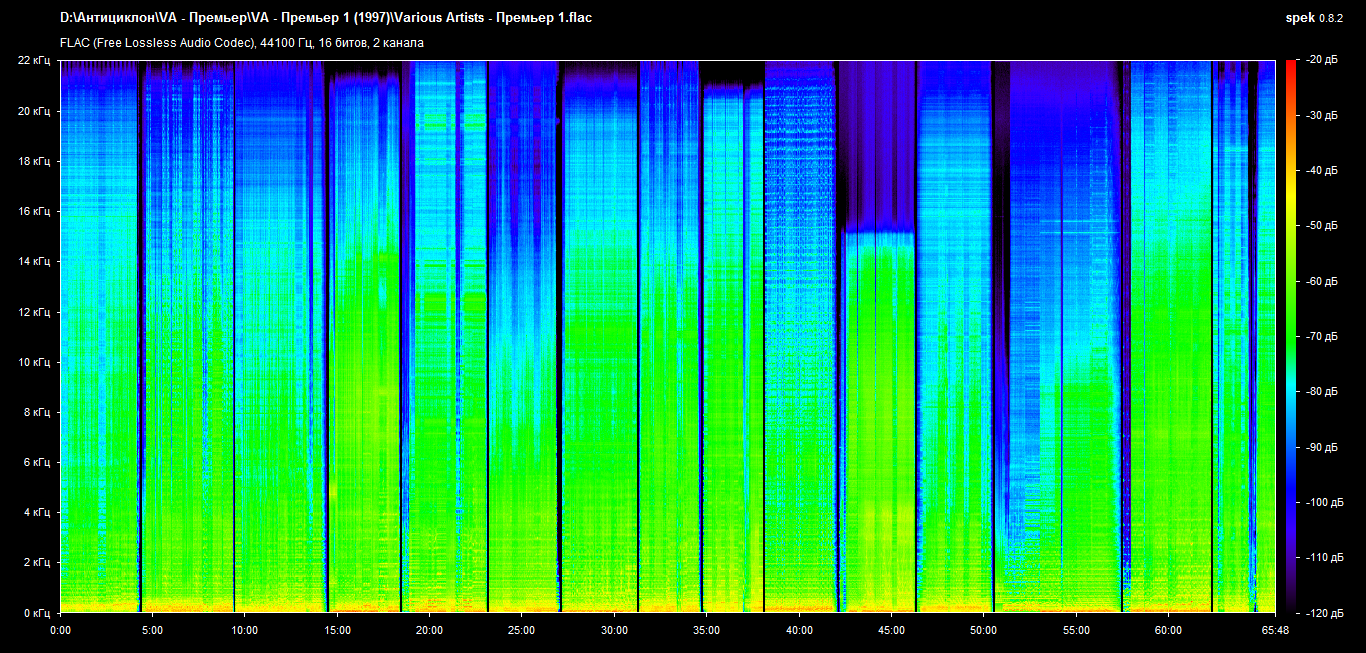Screen dimensions: 1366x653
Task: Click the 0 кГц frequency label
Action: (x=37, y=612)
